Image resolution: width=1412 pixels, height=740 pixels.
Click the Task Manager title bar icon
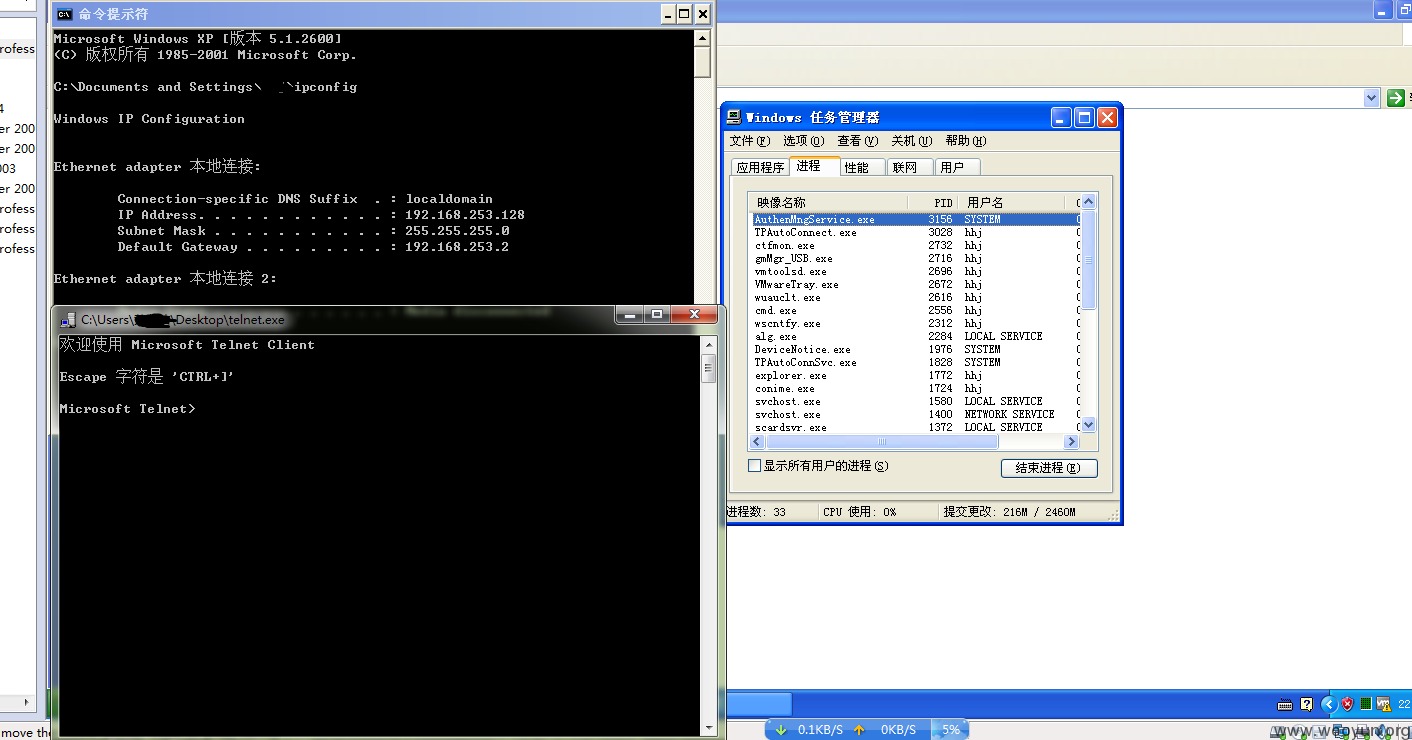click(x=734, y=117)
